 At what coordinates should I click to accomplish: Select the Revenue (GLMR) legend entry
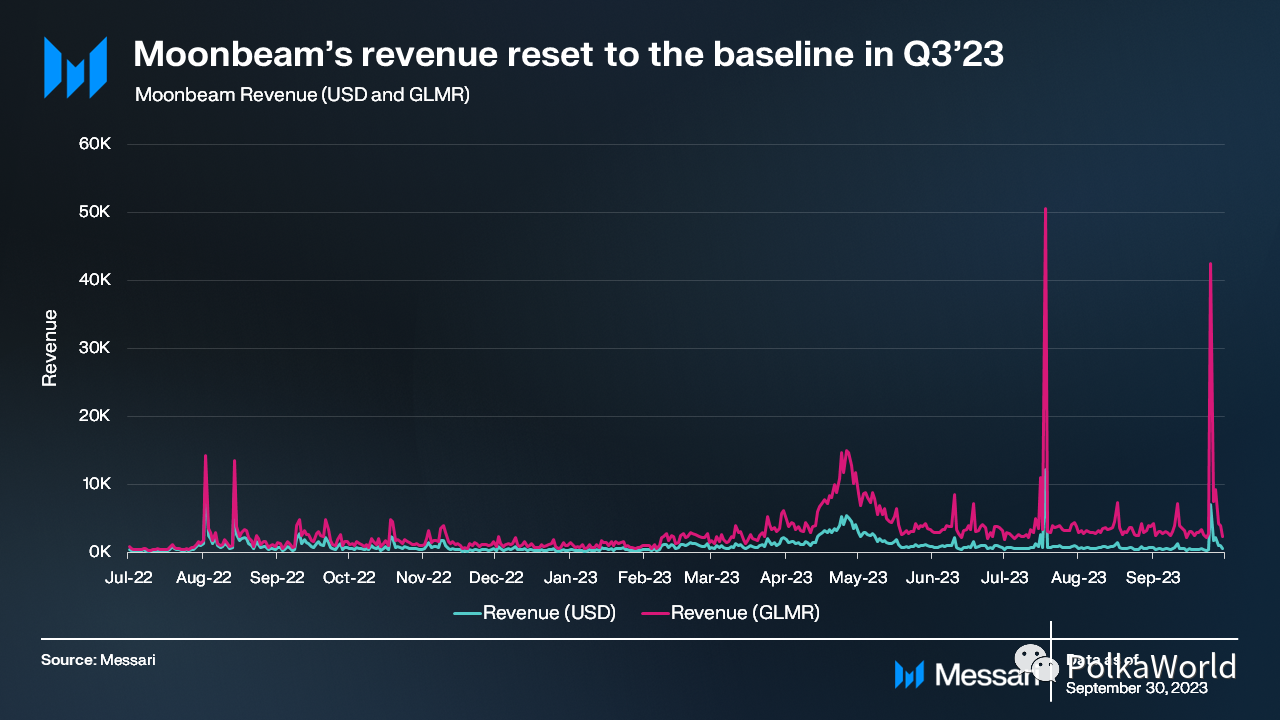(731, 613)
